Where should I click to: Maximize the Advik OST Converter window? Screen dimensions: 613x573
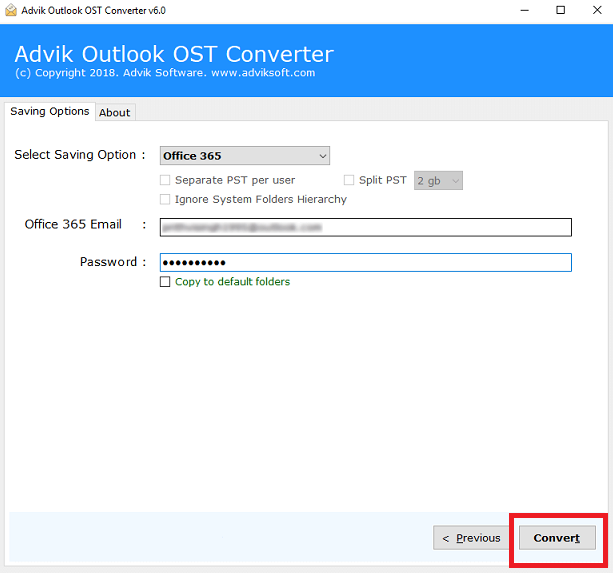click(x=561, y=11)
